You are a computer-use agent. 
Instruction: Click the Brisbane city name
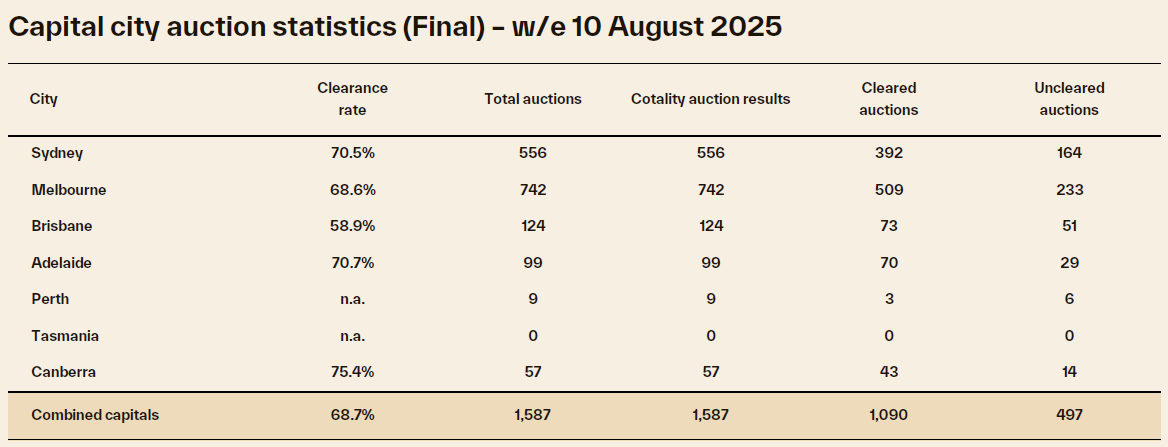(x=63, y=226)
